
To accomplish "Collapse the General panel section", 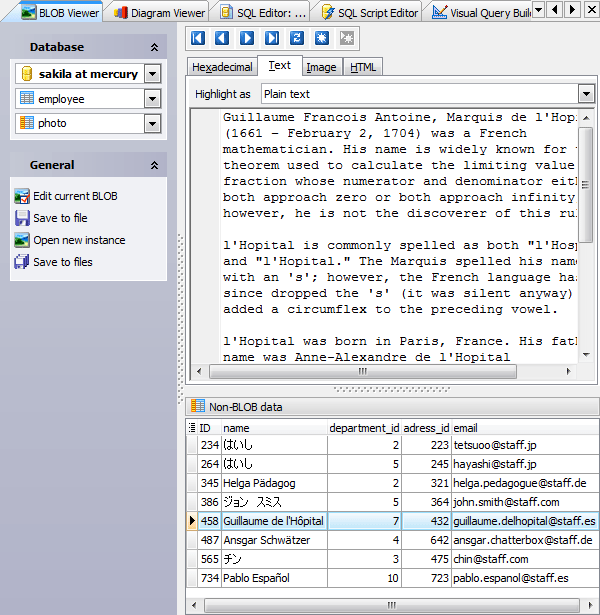I will [154, 165].
